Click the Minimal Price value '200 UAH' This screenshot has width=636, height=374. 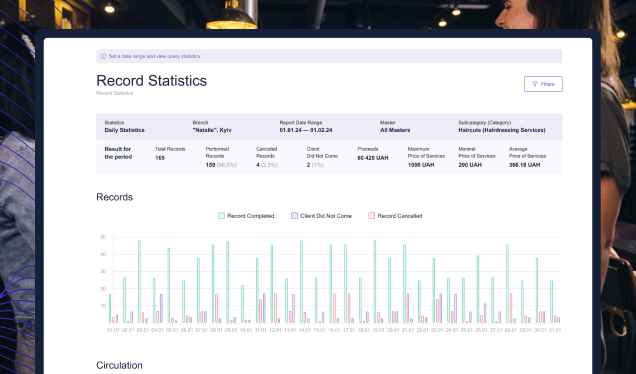point(470,165)
